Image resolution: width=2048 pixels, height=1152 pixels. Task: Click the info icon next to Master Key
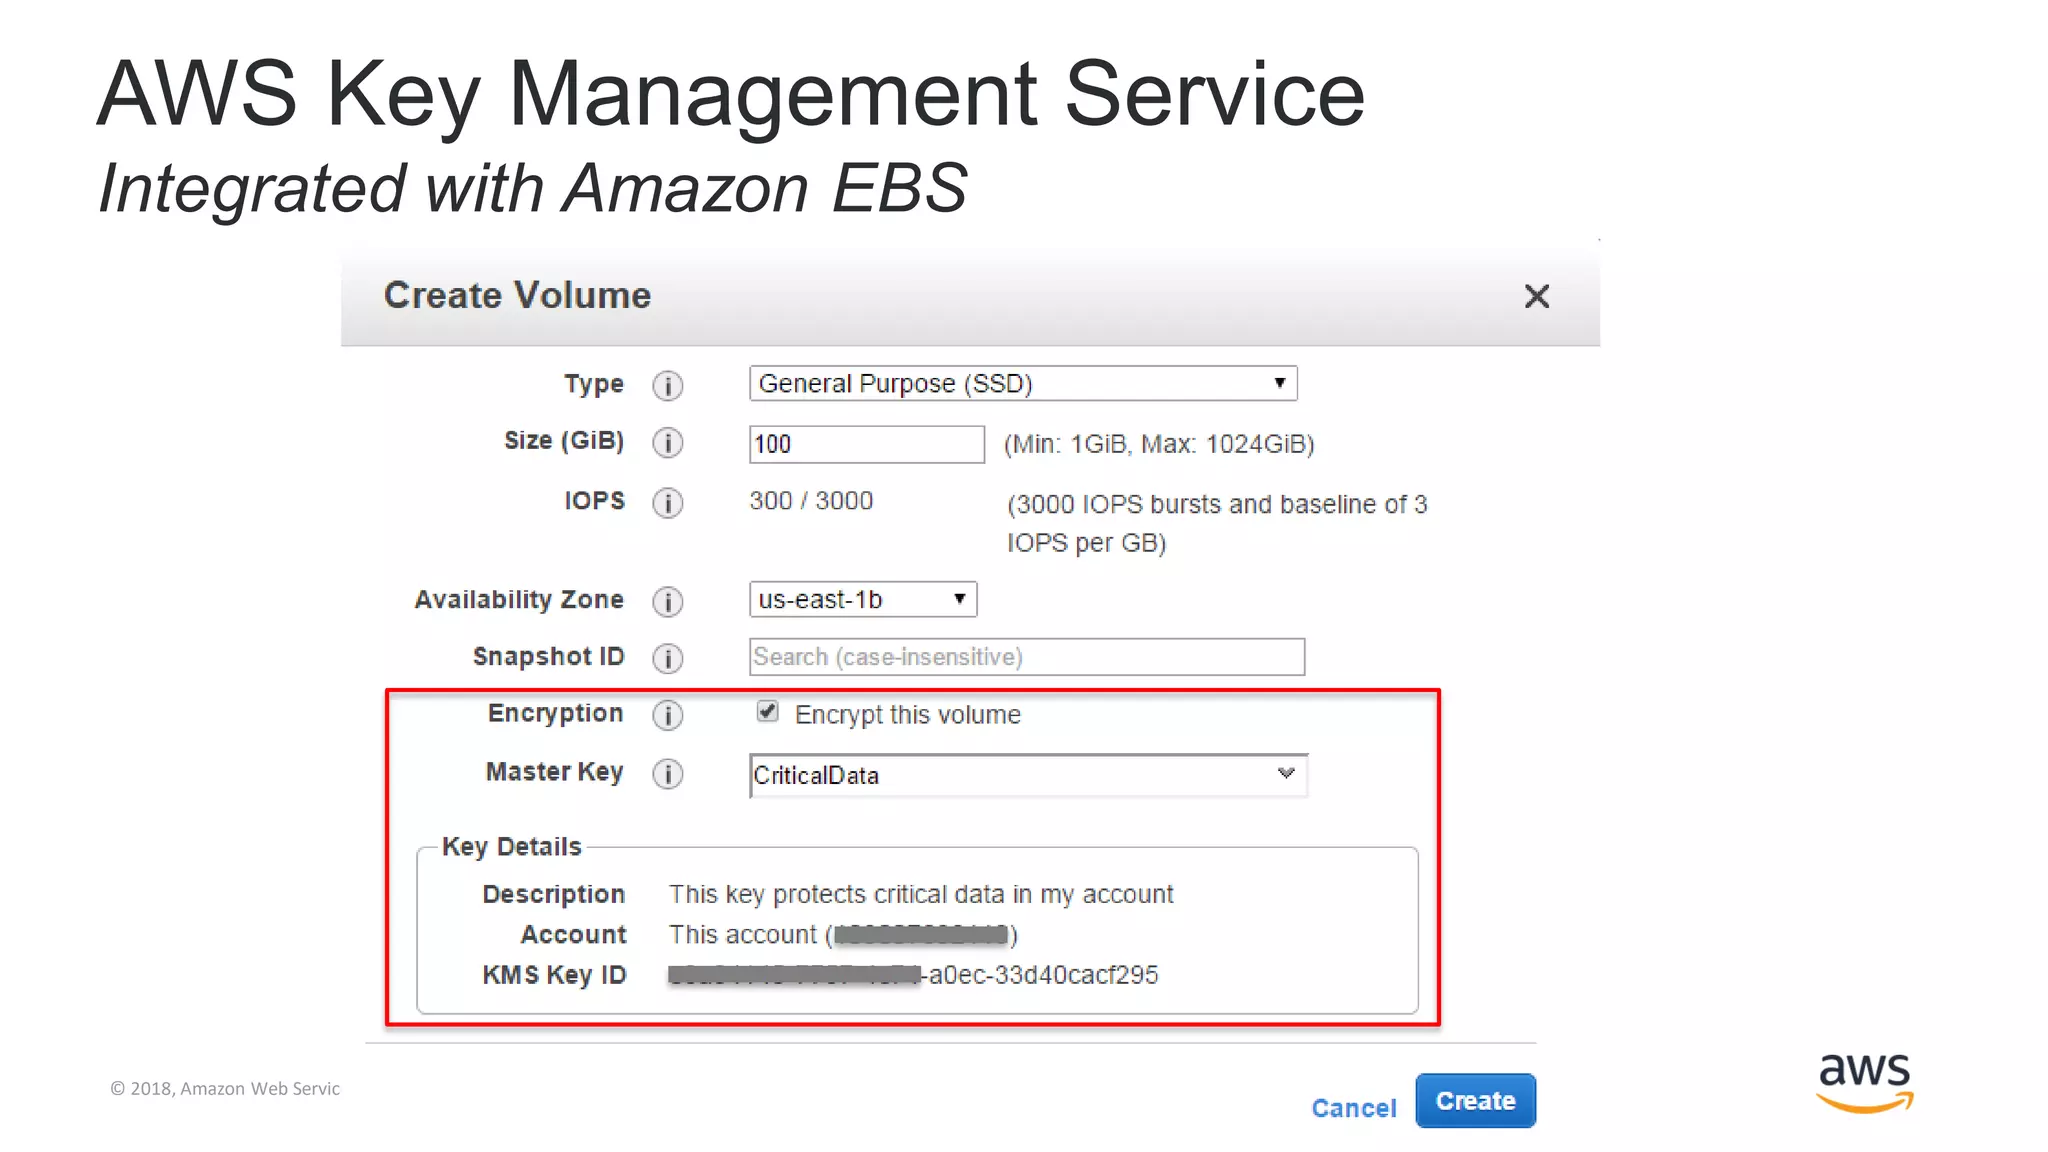[667, 774]
